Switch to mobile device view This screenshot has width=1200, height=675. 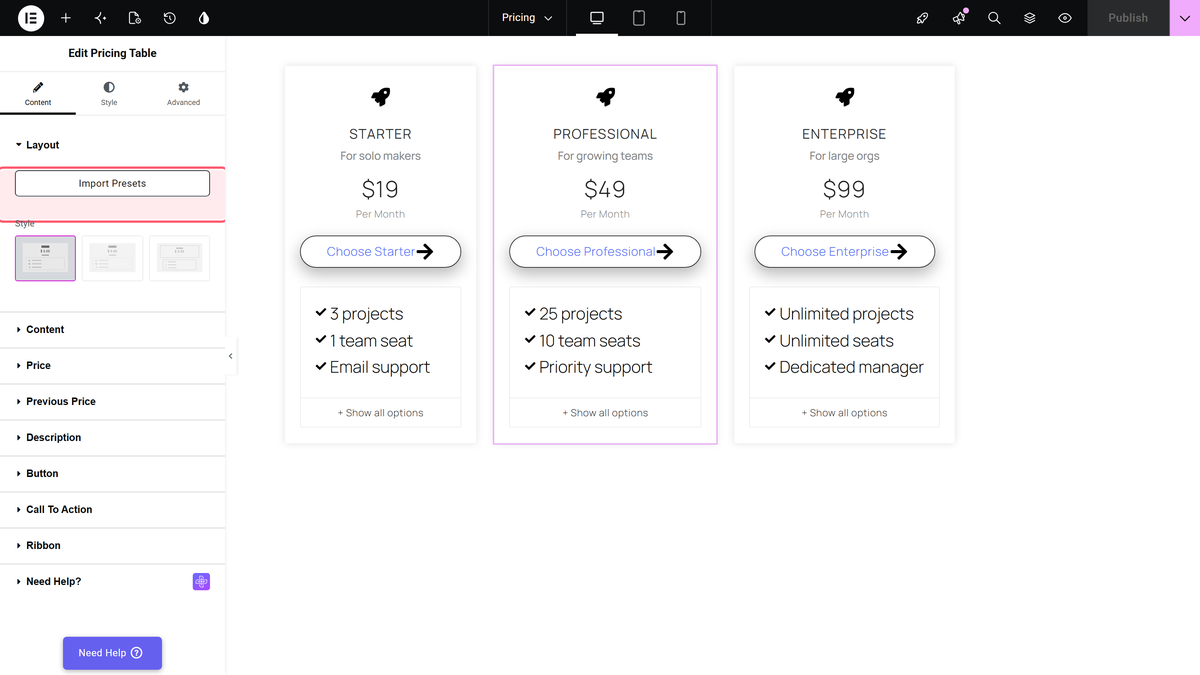tap(681, 18)
